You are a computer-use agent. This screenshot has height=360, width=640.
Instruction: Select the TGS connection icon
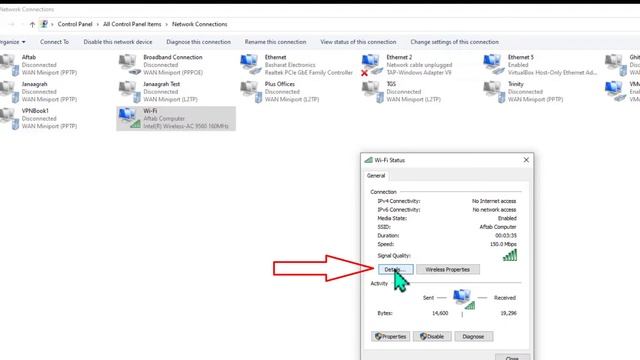pyautogui.click(x=372, y=92)
